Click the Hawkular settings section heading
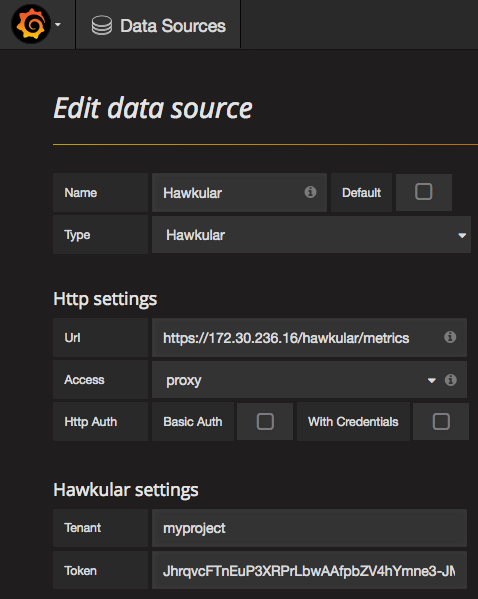 pos(126,489)
